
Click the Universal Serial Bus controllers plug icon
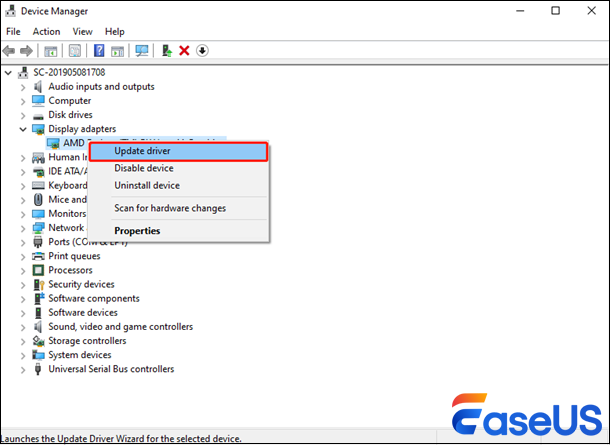pyautogui.click(x=38, y=369)
